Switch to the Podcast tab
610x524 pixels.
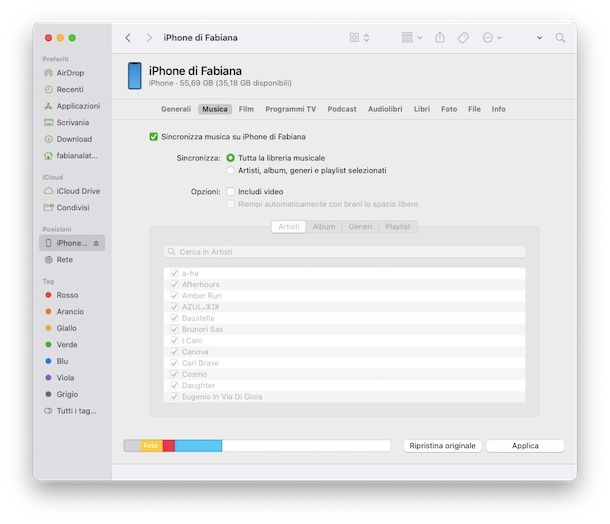[x=342, y=109]
